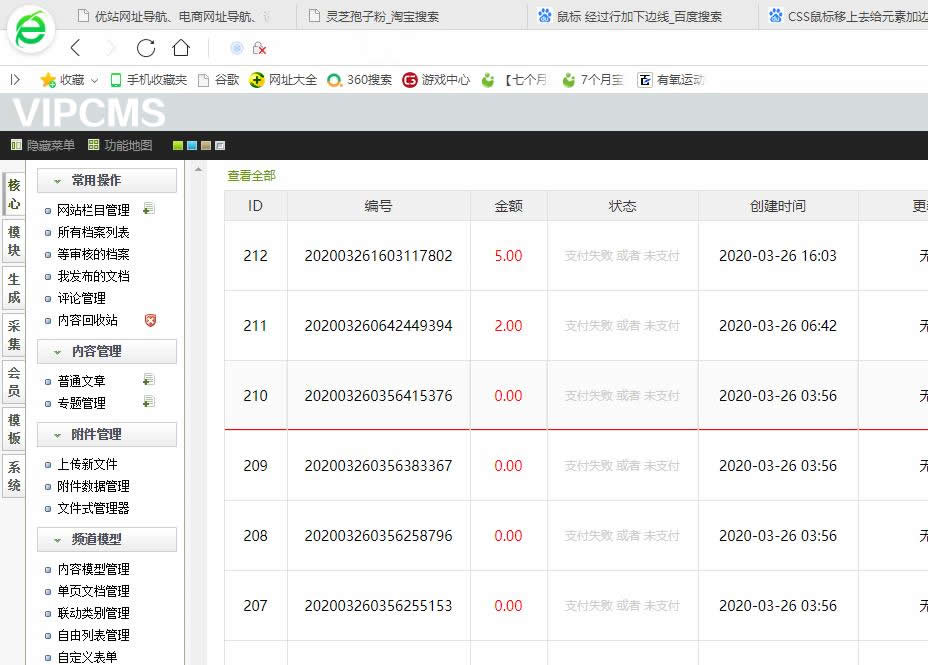
Task: Select the green theme color swatch
Action: (x=178, y=146)
